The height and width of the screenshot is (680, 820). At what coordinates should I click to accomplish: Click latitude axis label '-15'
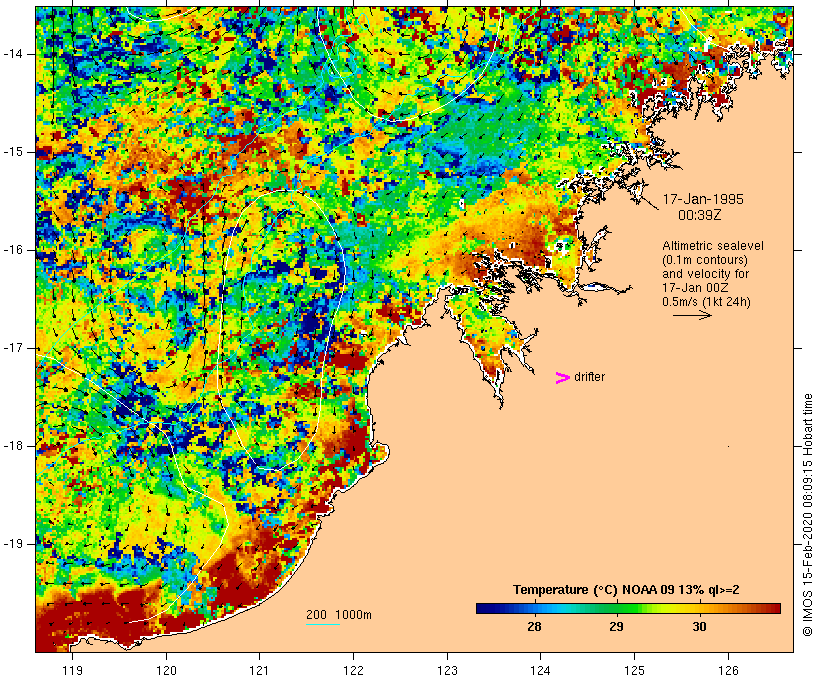tap(13, 152)
